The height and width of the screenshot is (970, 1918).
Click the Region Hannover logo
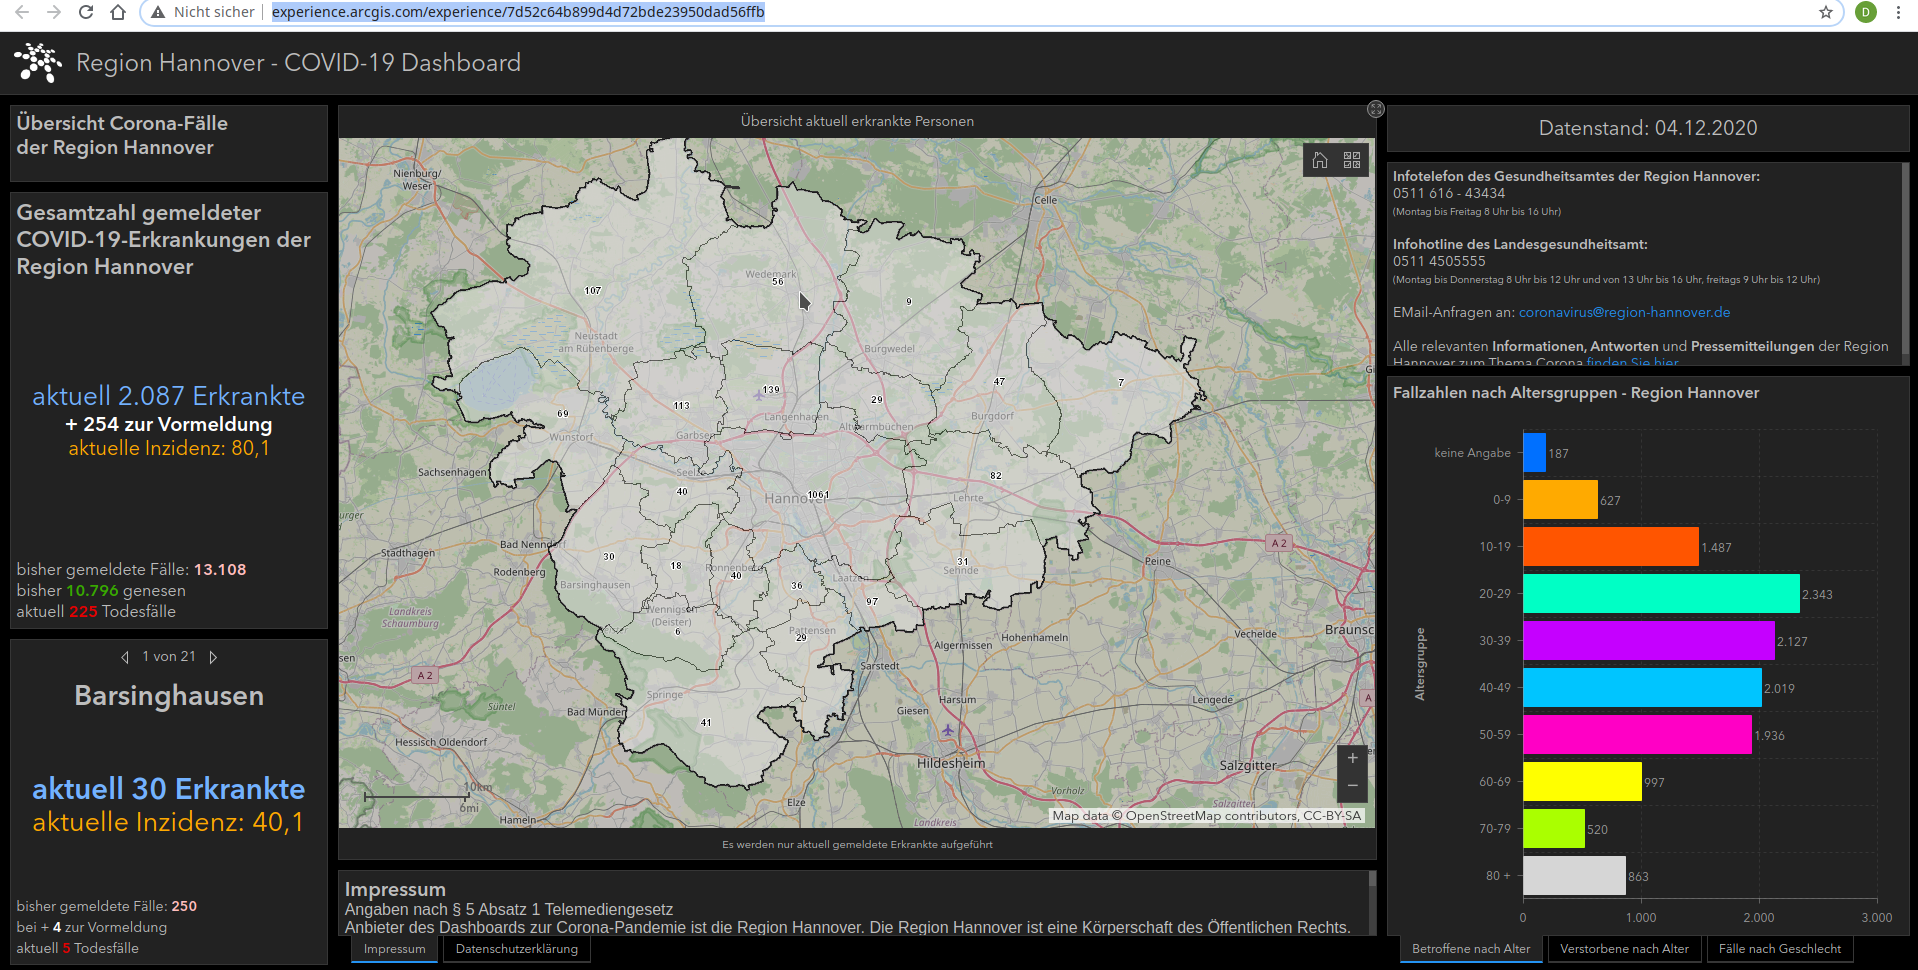tap(38, 62)
